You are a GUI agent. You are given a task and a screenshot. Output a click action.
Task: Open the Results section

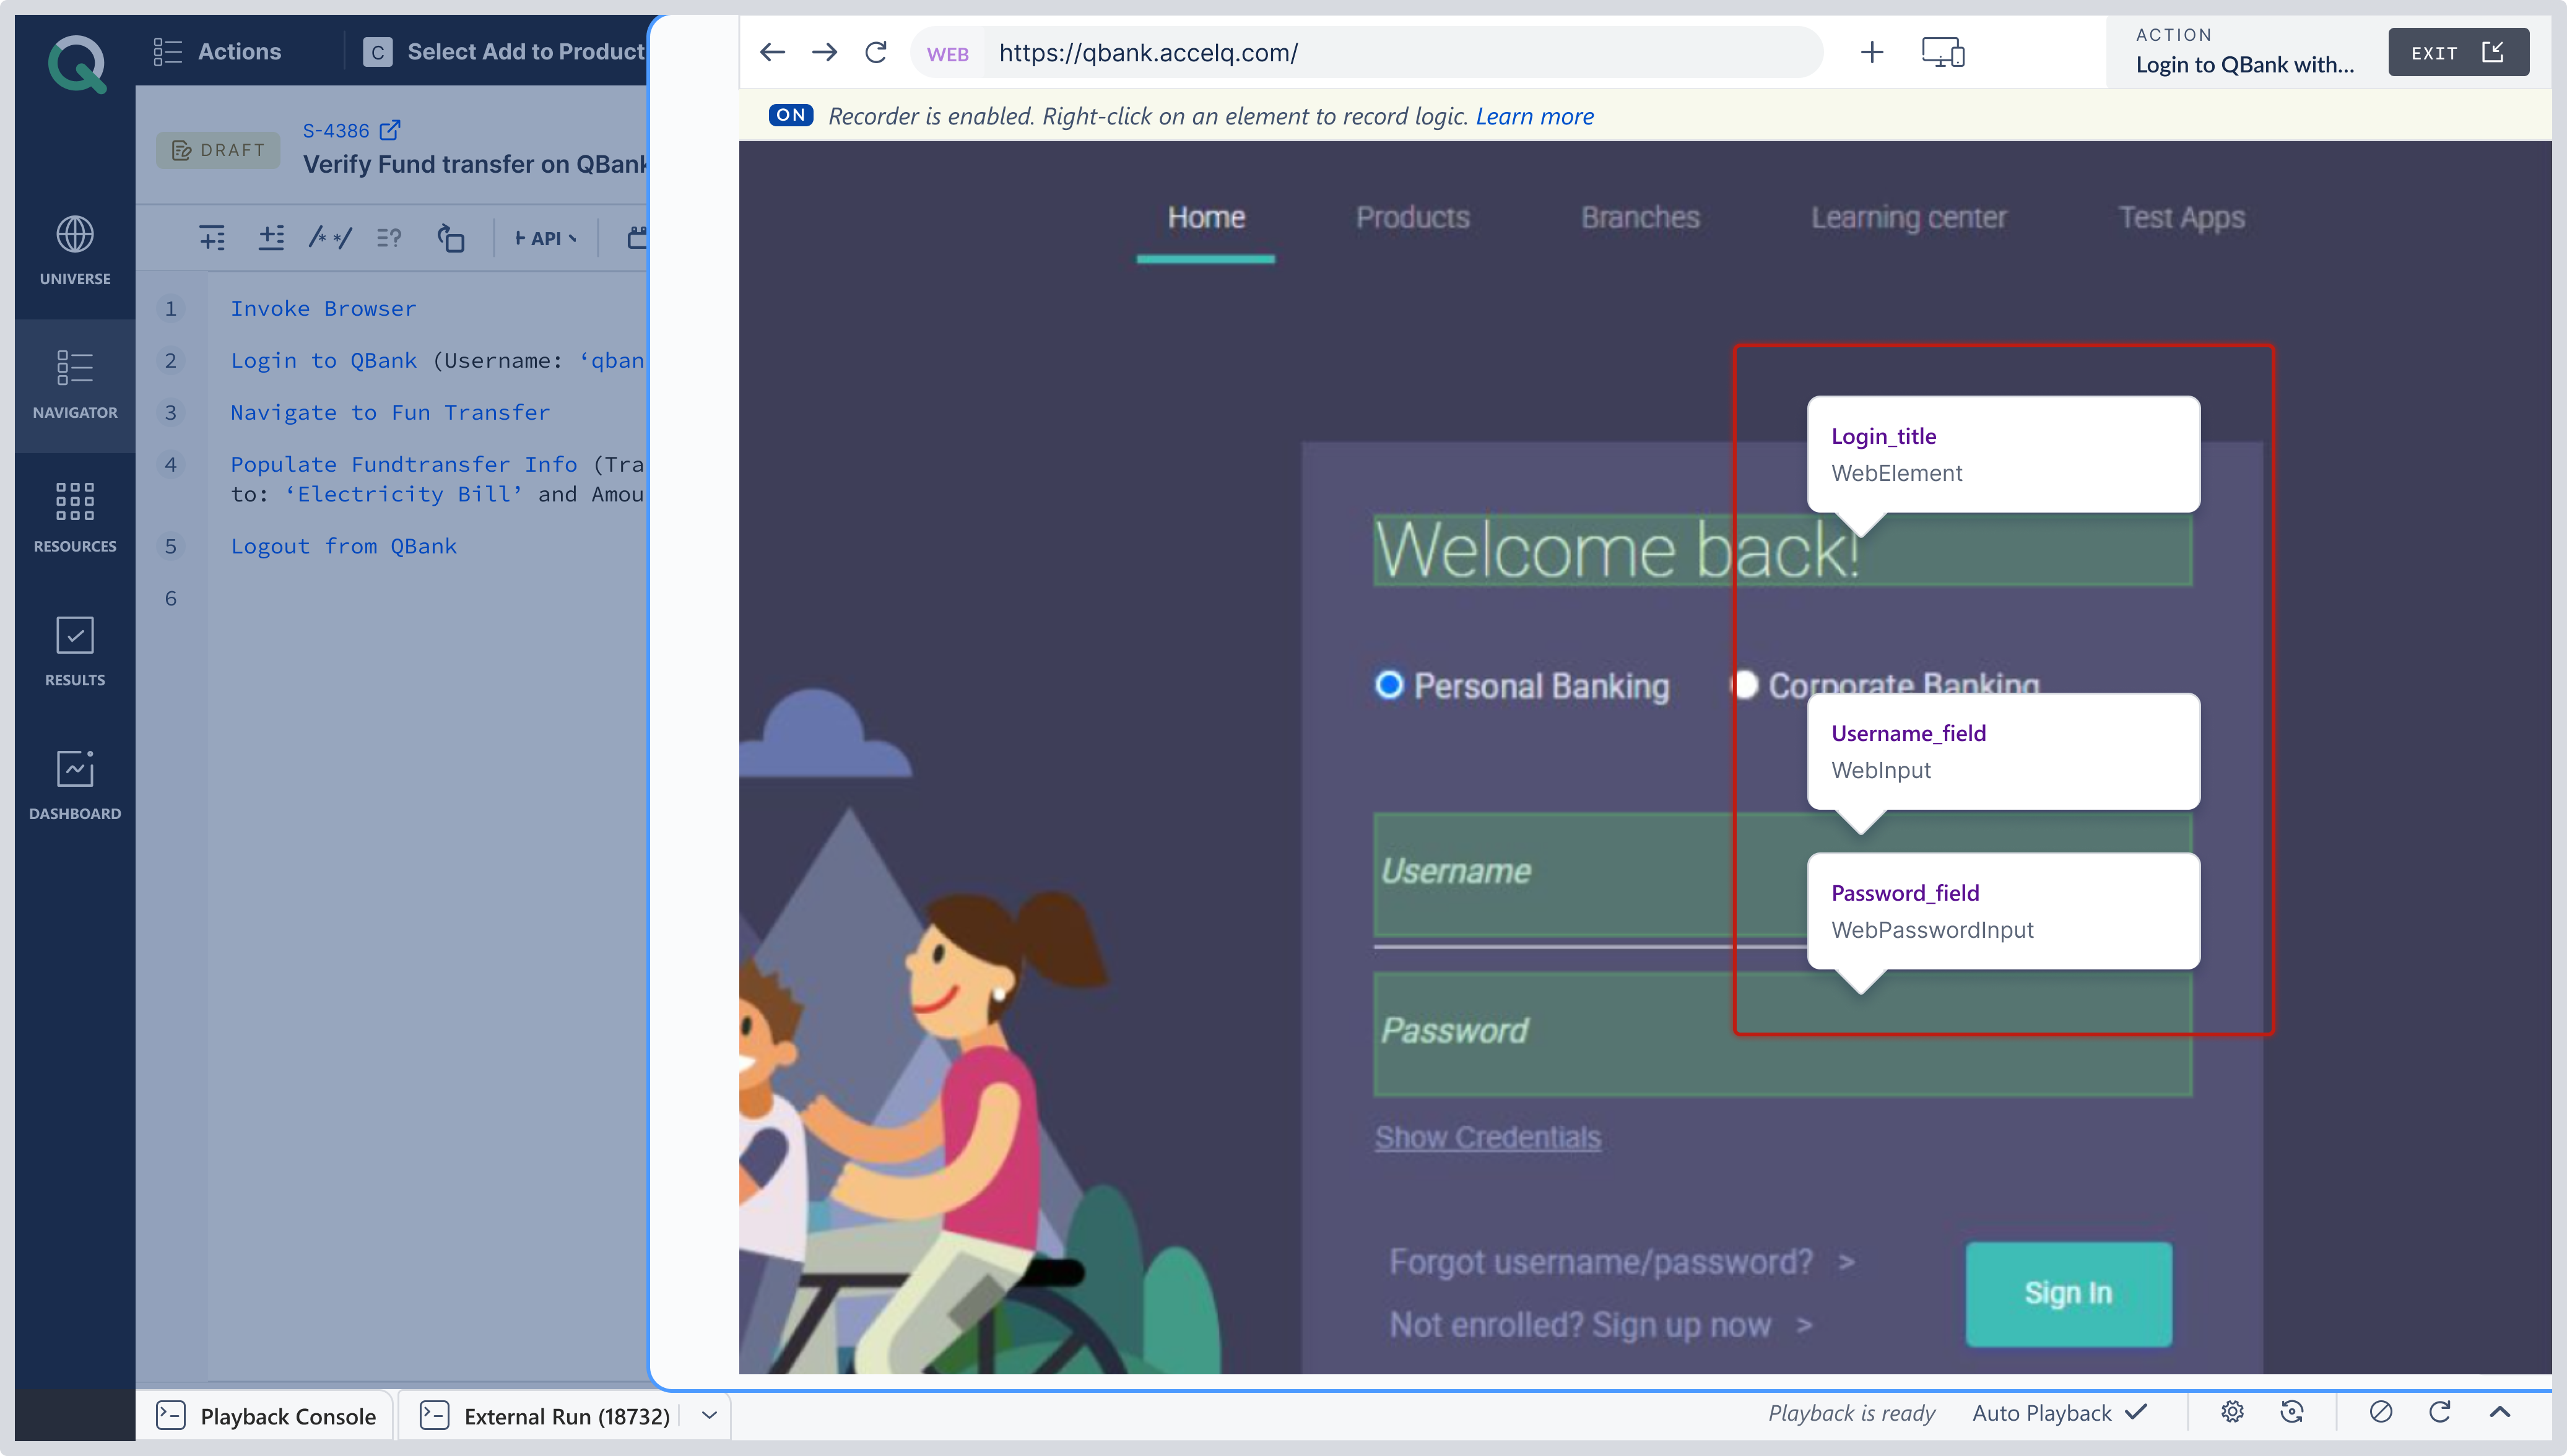pos(75,652)
